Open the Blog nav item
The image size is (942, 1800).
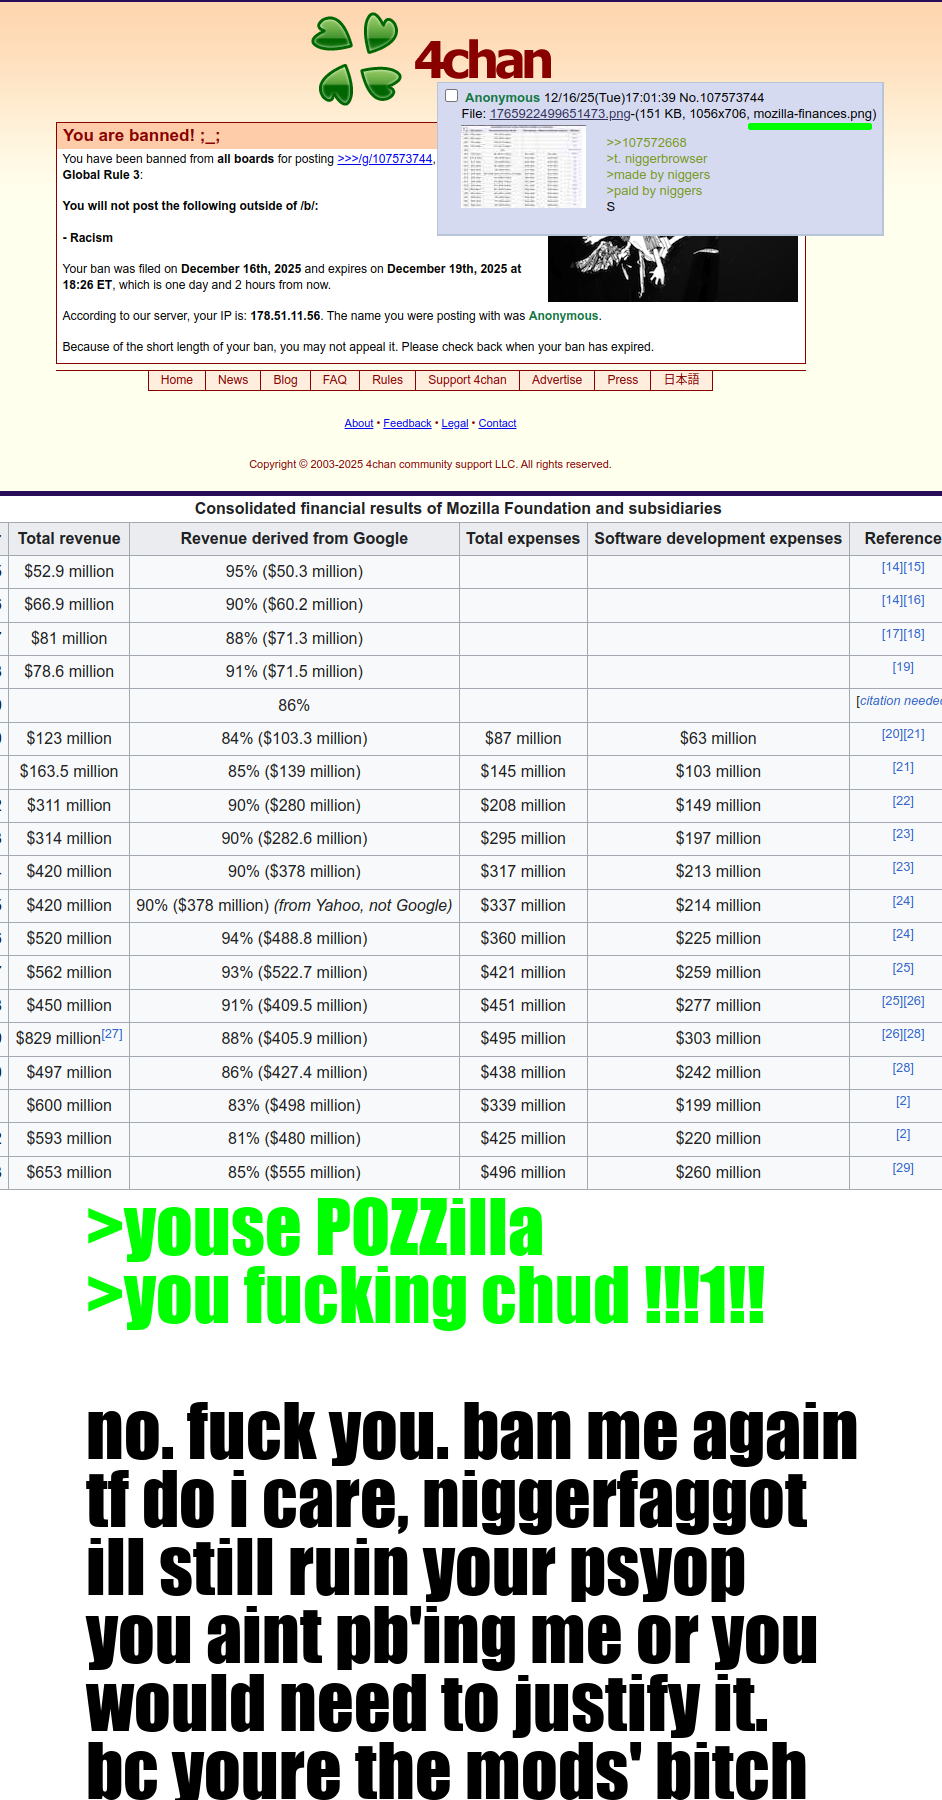[286, 380]
